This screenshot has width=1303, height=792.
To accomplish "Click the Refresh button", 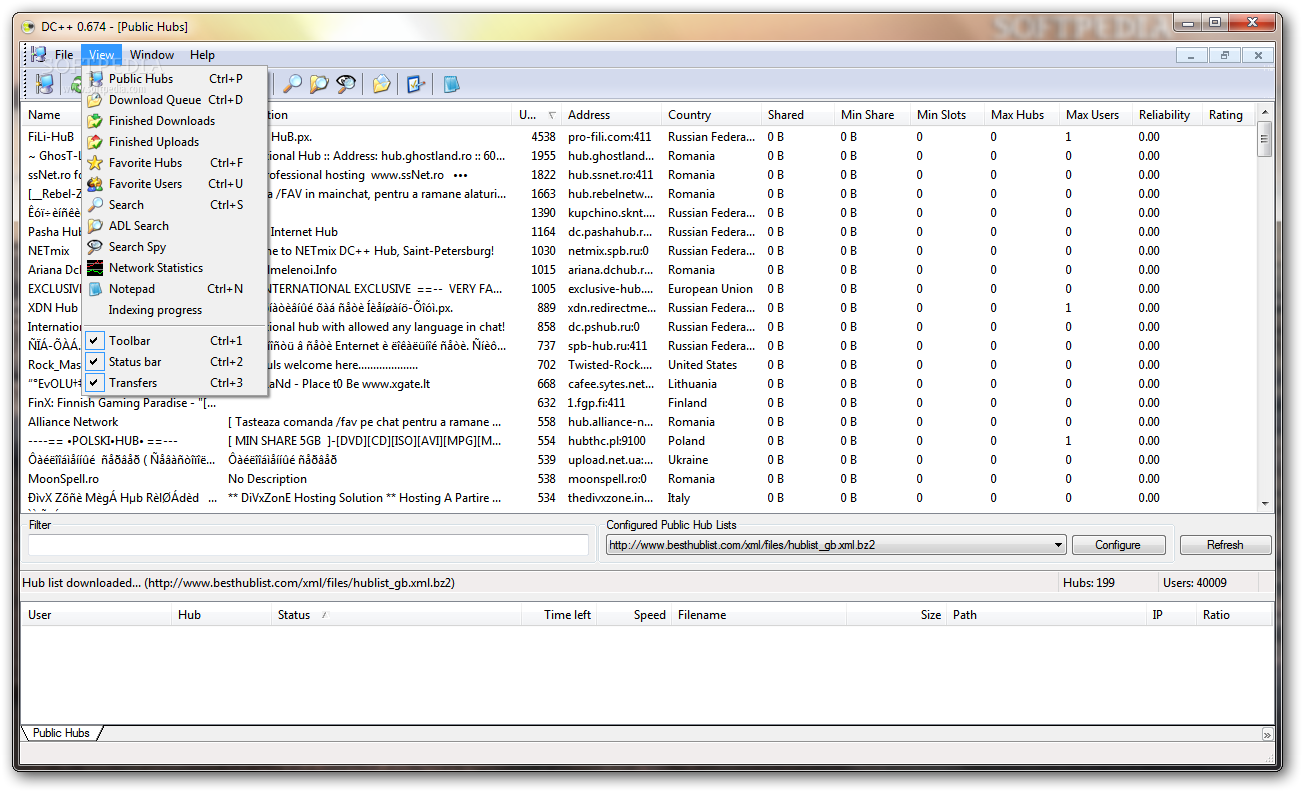I will (x=1225, y=545).
